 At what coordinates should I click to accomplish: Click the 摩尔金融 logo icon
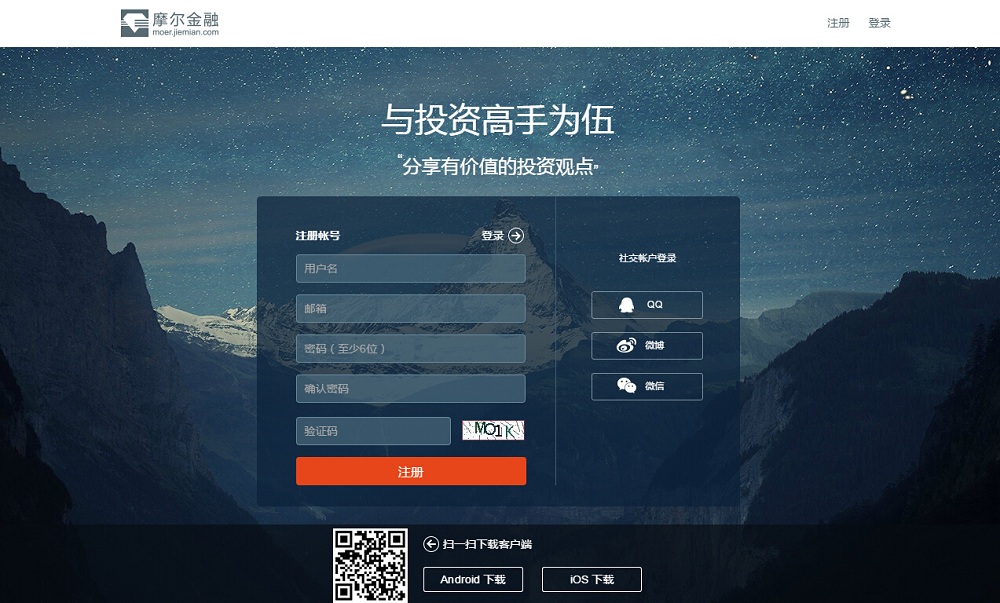coord(135,23)
